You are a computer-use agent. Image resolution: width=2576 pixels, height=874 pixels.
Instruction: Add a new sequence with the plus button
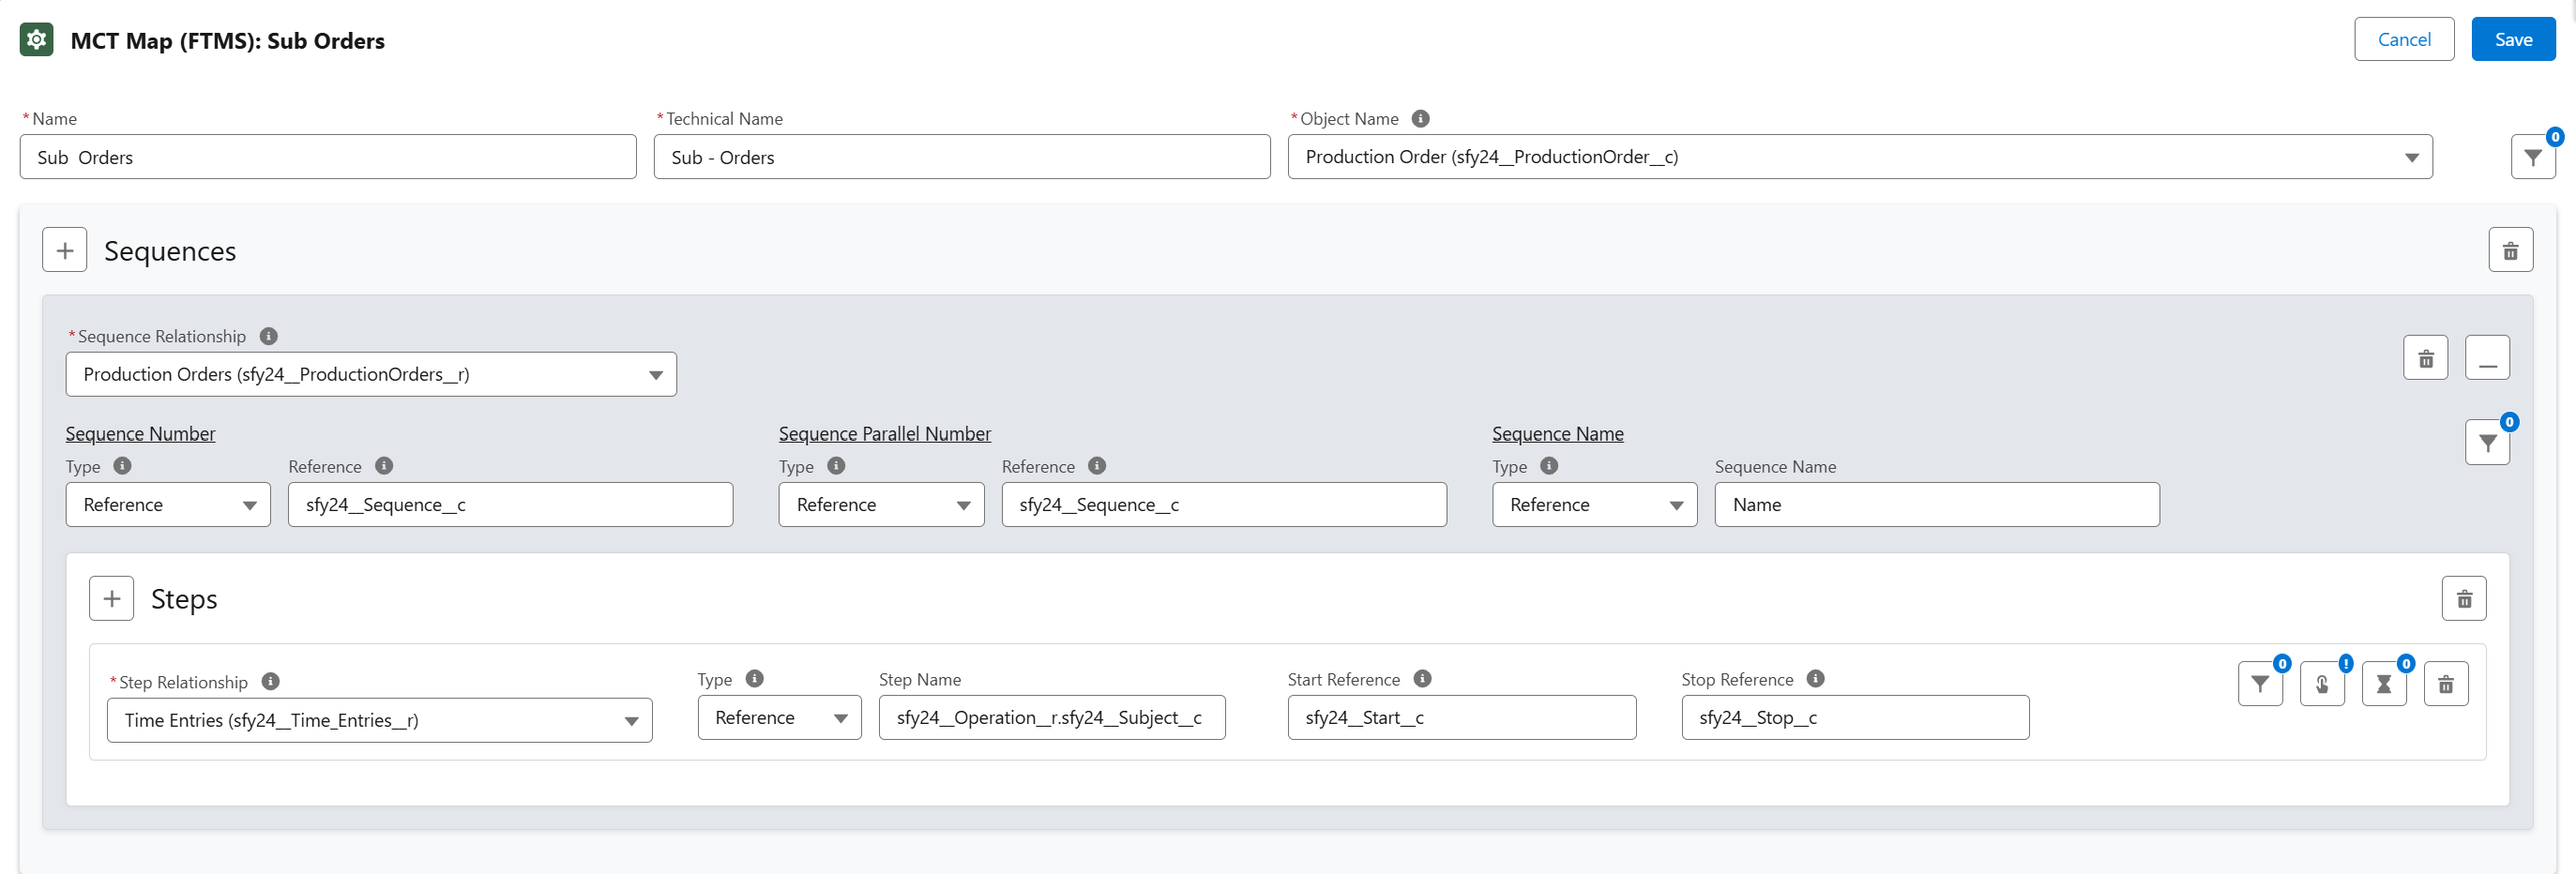click(x=65, y=250)
